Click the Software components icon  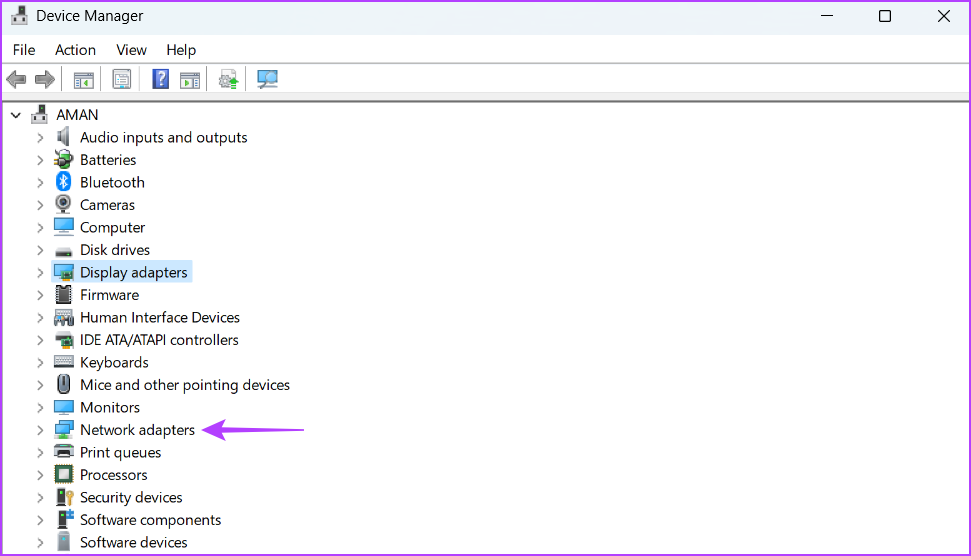(x=64, y=519)
